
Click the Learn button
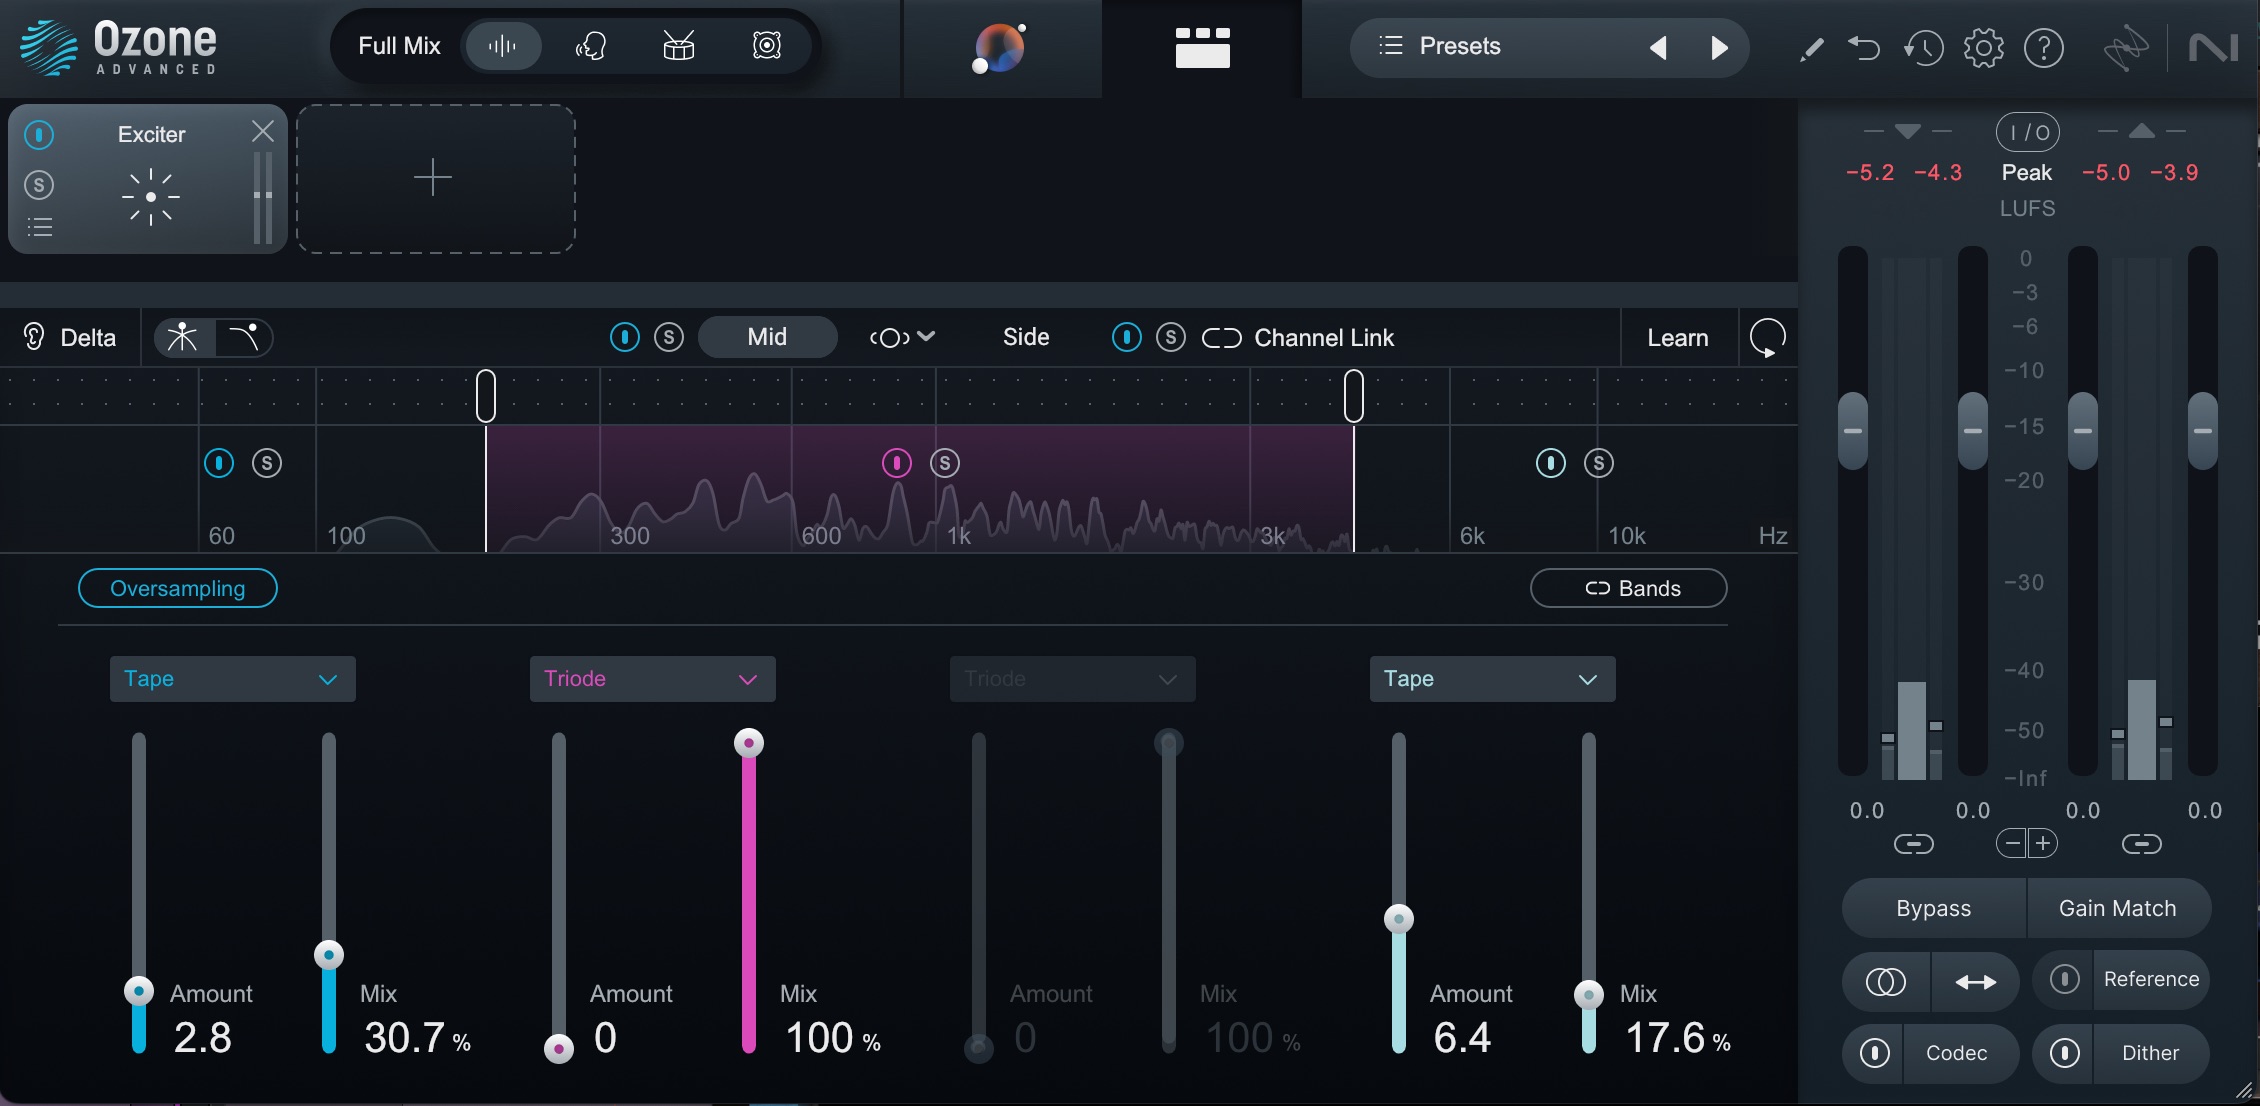coord(1678,338)
